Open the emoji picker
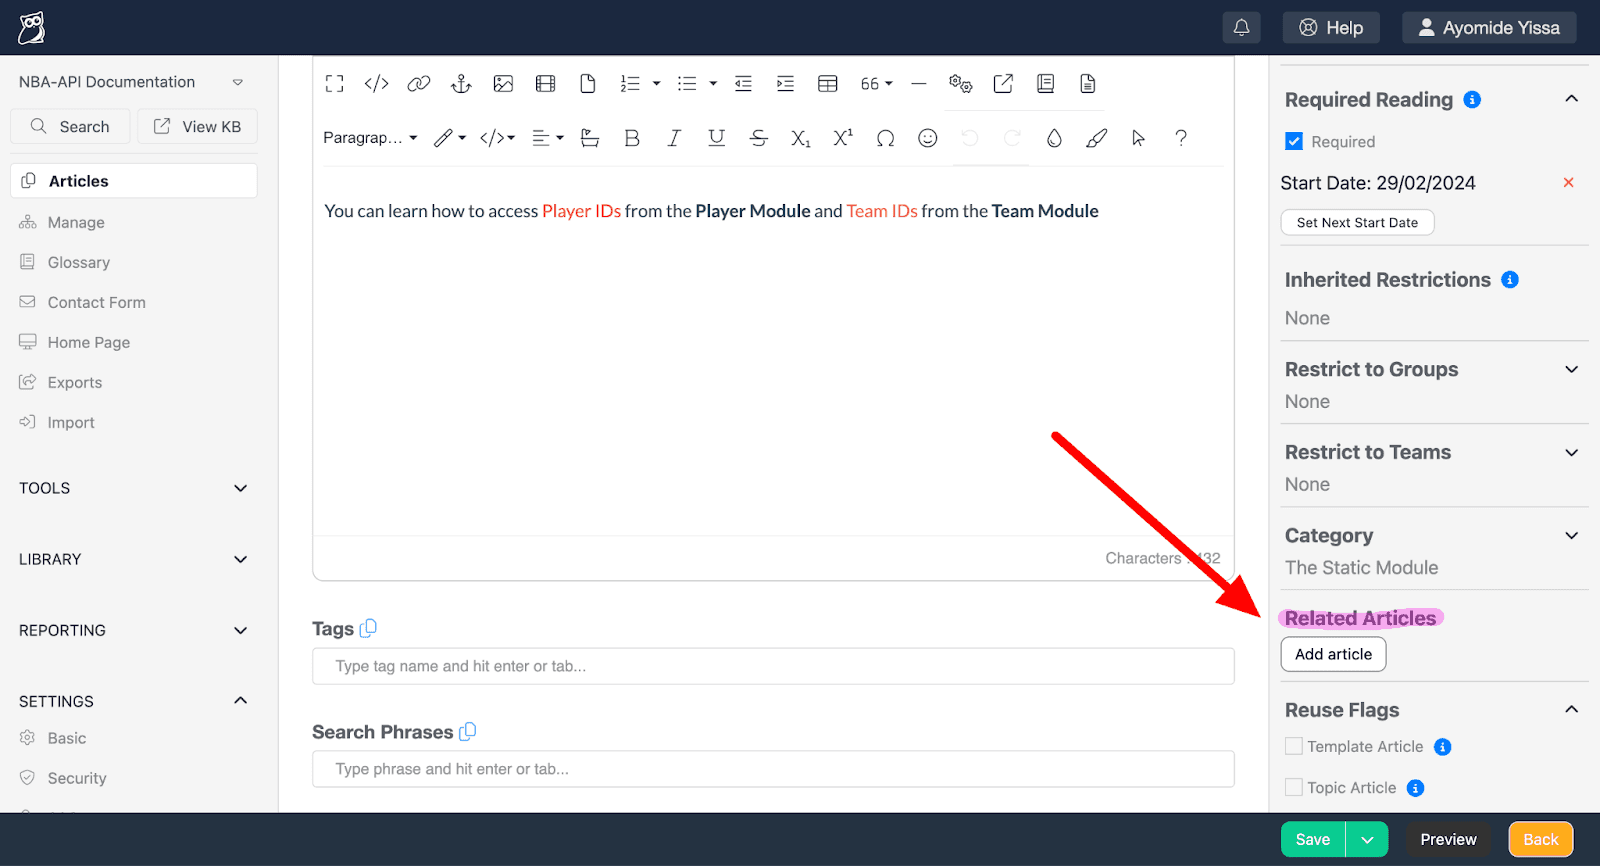1600x866 pixels. tap(928, 138)
